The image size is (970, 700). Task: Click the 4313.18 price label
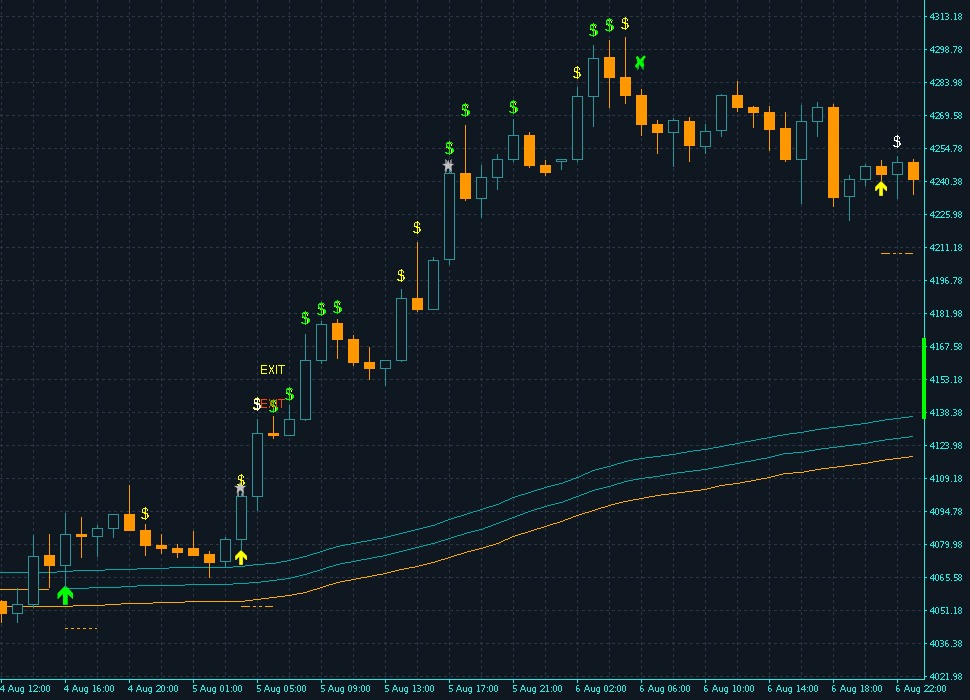[946, 17]
